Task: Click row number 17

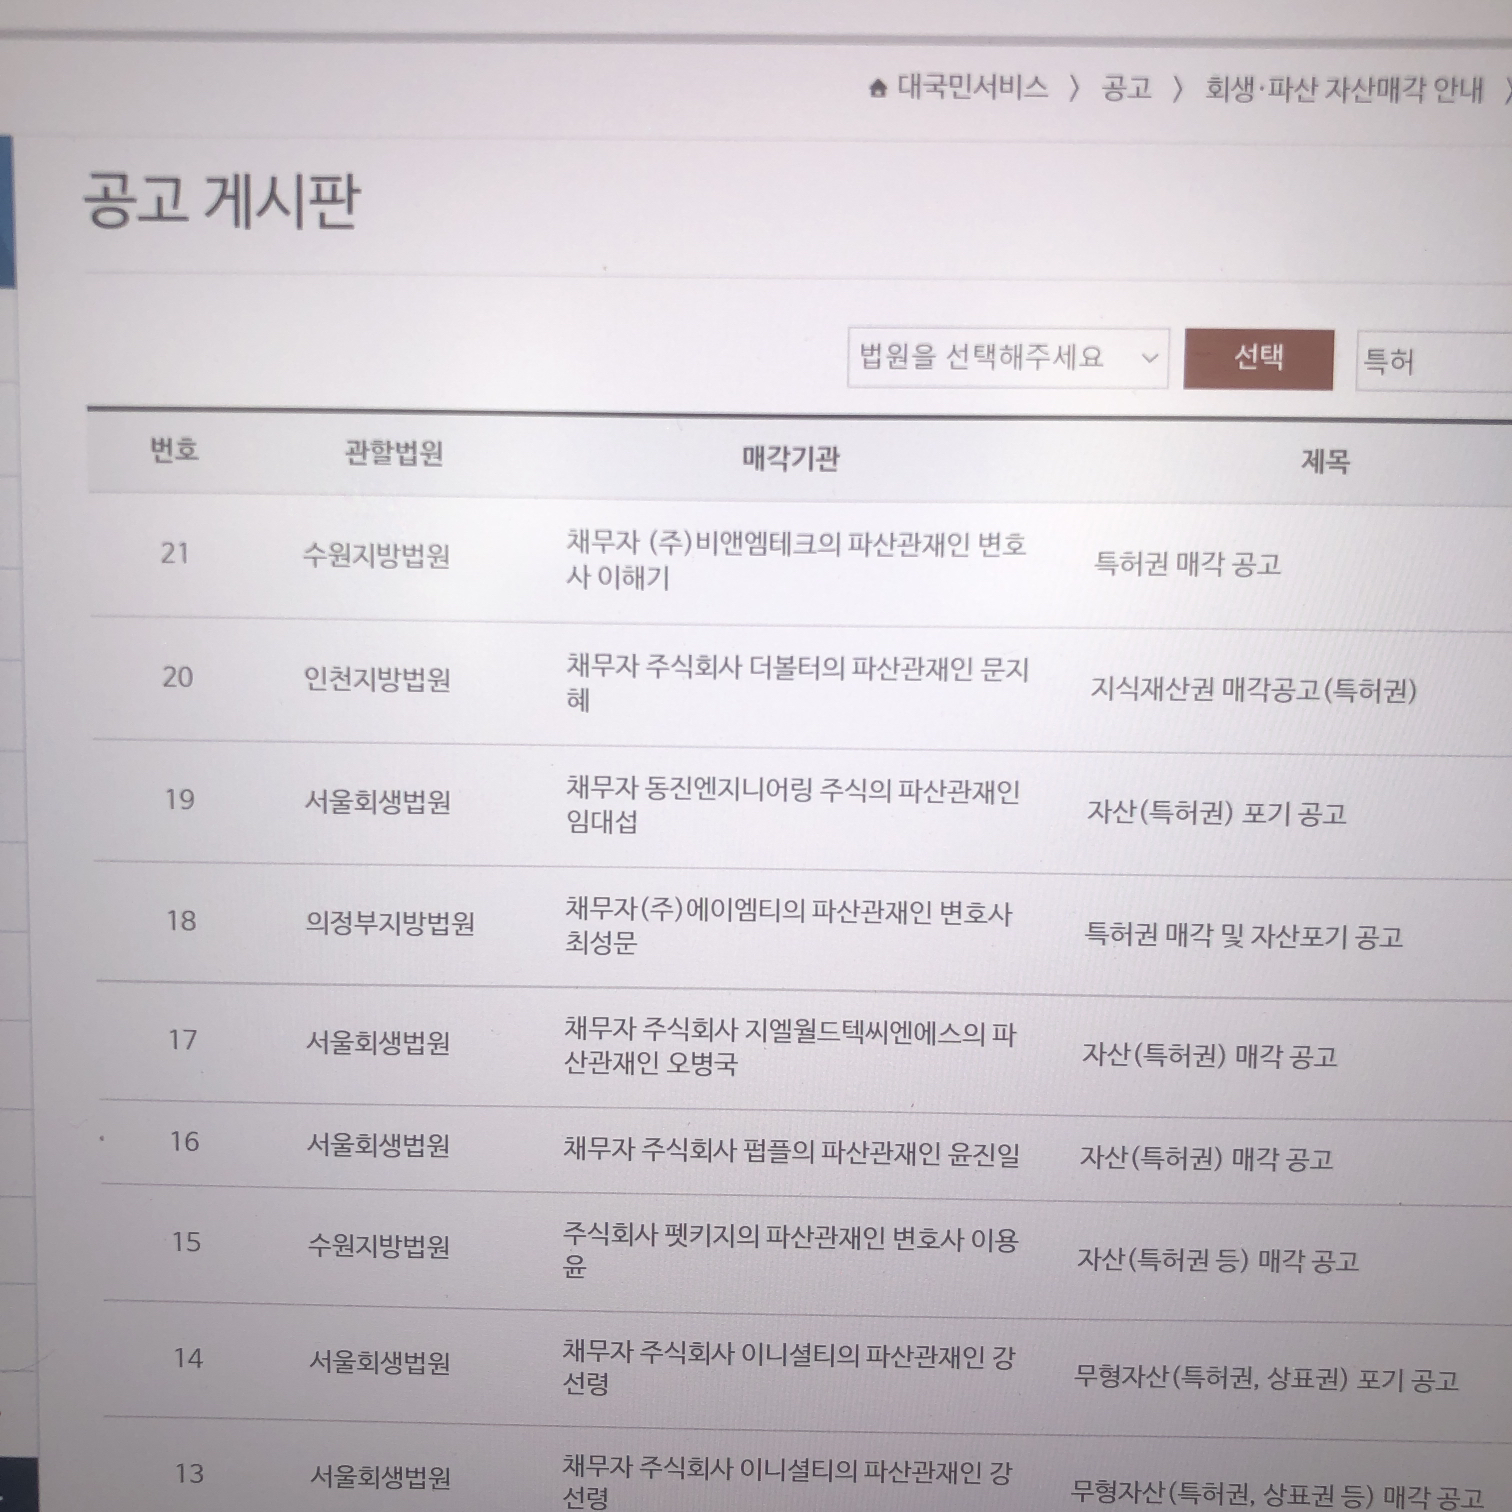Action: point(183,1040)
